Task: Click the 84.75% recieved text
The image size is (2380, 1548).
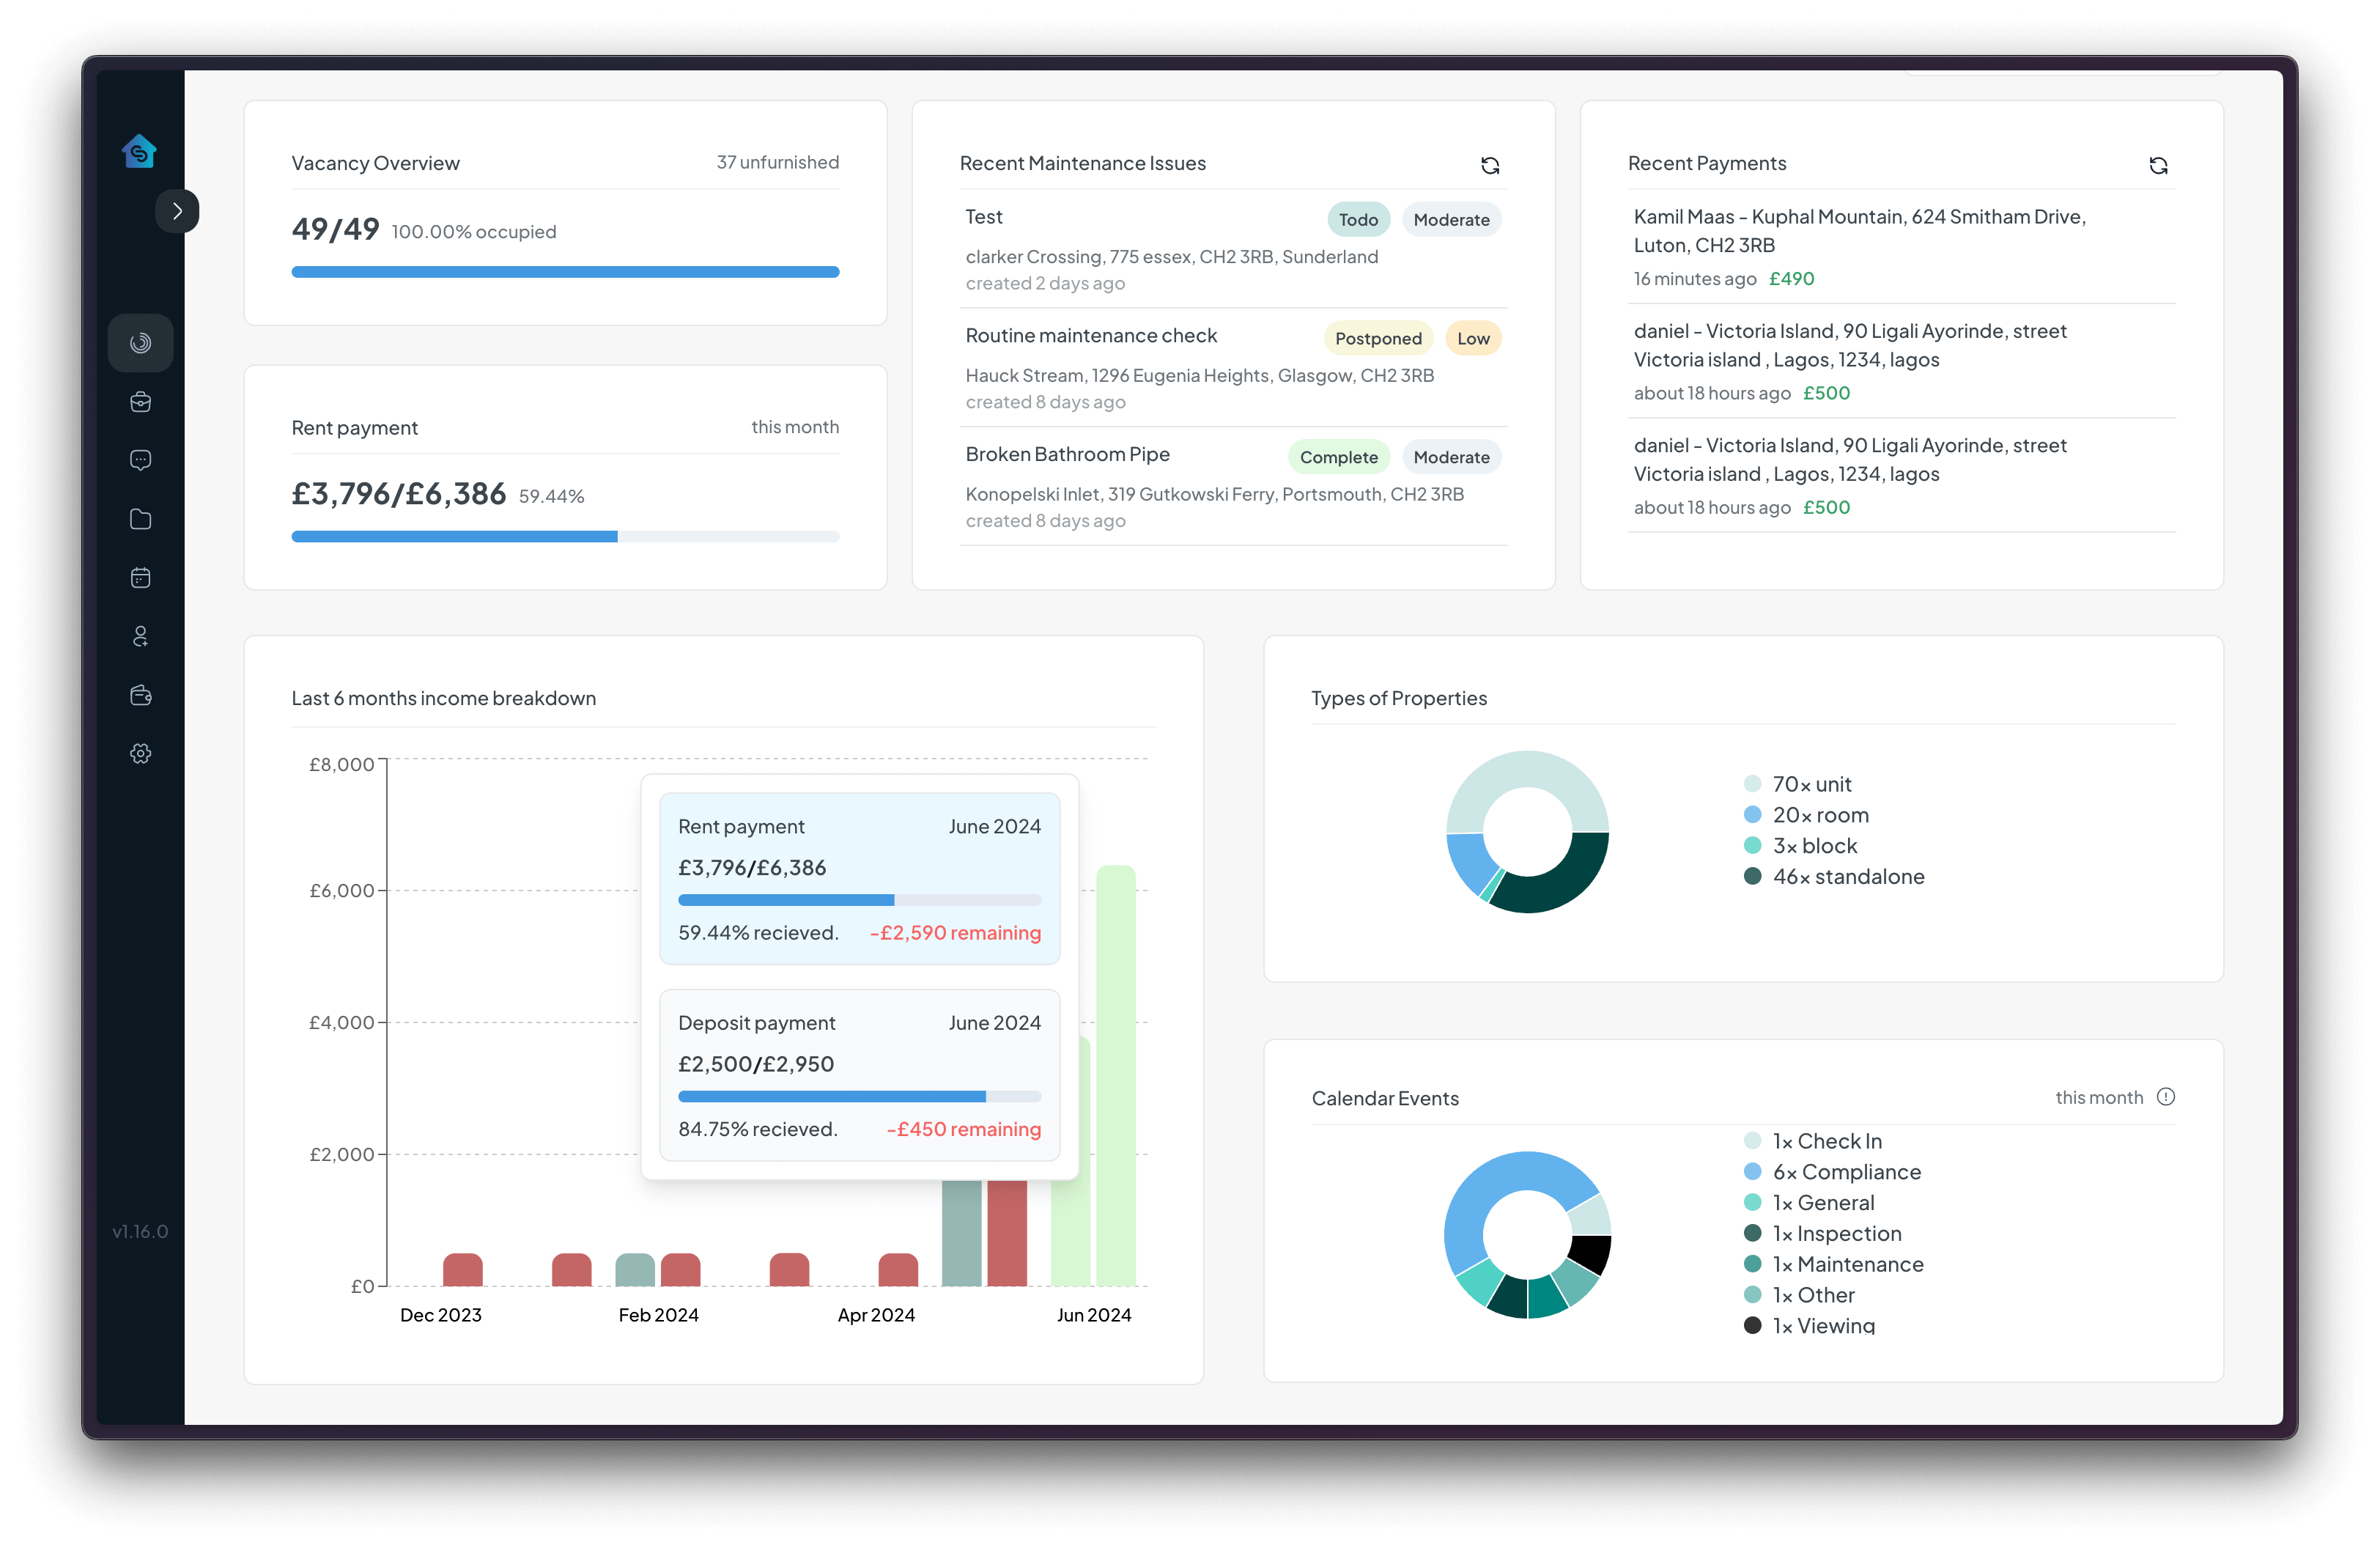Action: coord(757,1129)
